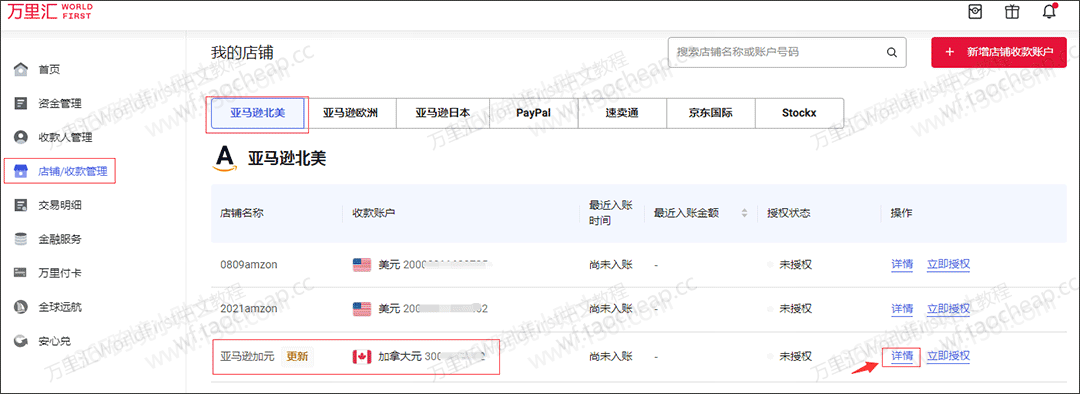Click 新增店铺收款账户 button
The width and height of the screenshot is (1080, 394).
(x=999, y=52)
